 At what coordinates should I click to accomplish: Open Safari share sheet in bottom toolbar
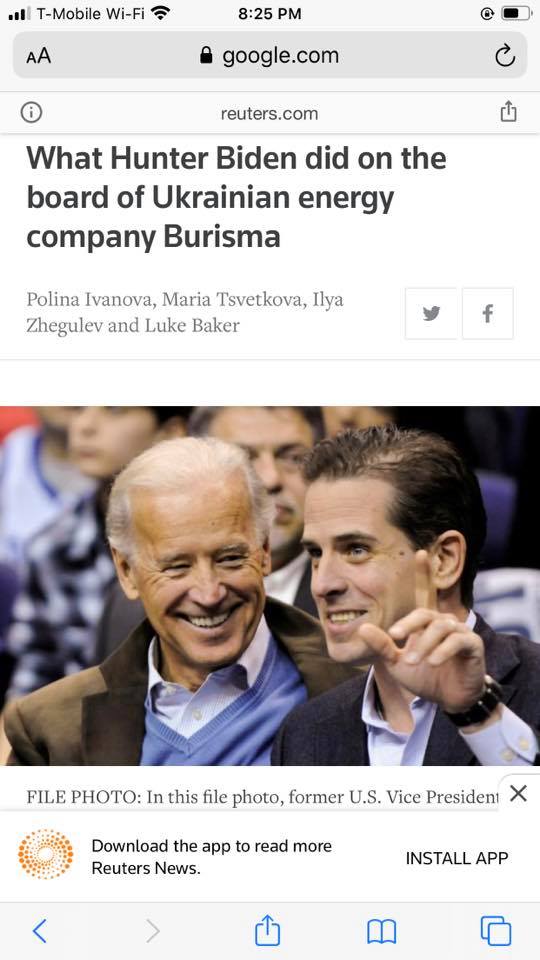[268, 929]
